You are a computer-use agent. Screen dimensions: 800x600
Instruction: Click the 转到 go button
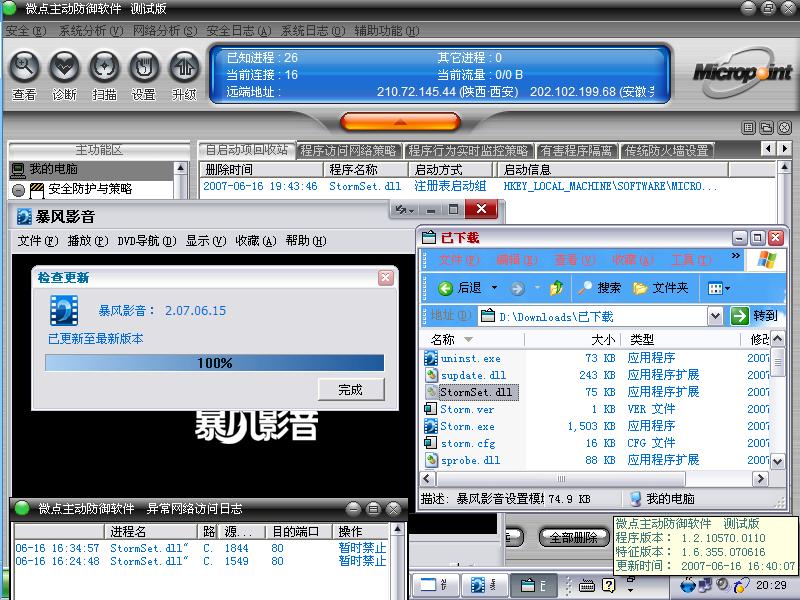[x=754, y=316]
